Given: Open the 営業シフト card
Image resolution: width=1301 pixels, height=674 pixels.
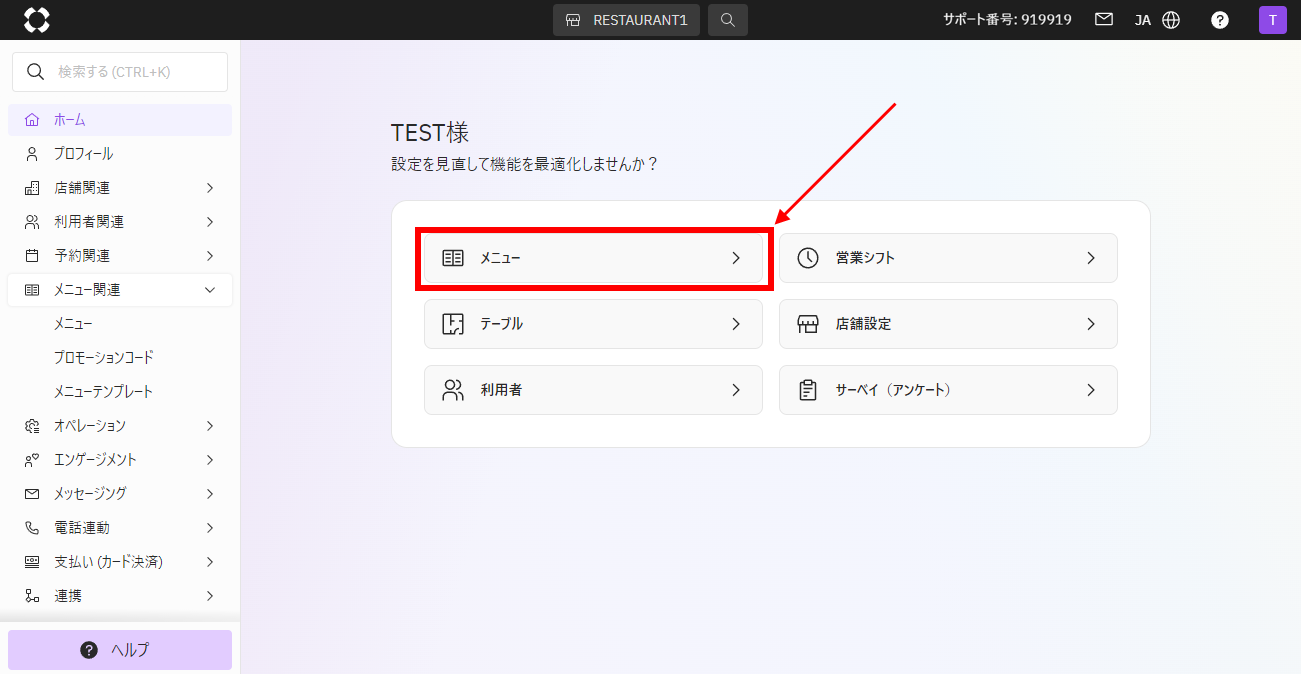Looking at the screenshot, I should tap(948, 258).
